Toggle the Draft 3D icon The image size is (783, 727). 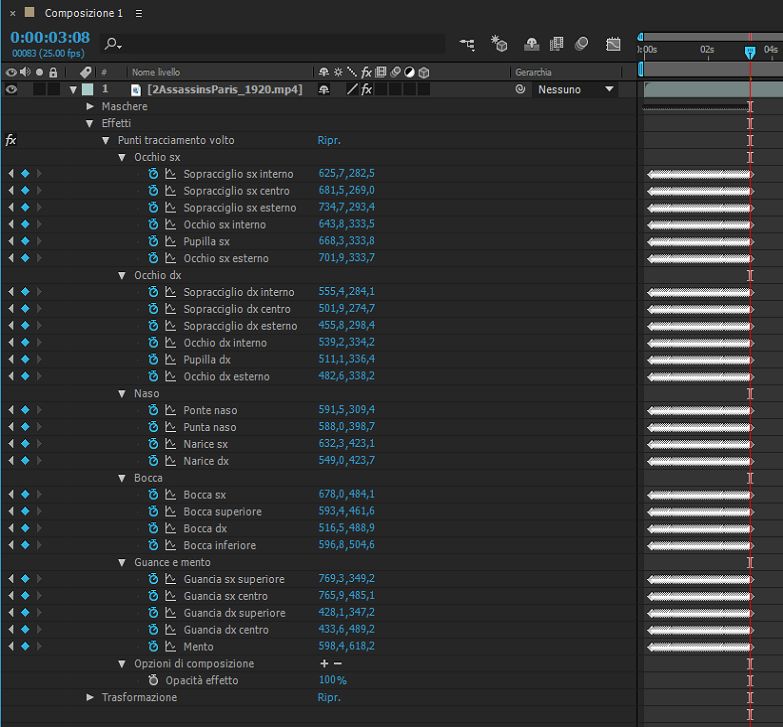pyautogui.click(x=499, y=45)
